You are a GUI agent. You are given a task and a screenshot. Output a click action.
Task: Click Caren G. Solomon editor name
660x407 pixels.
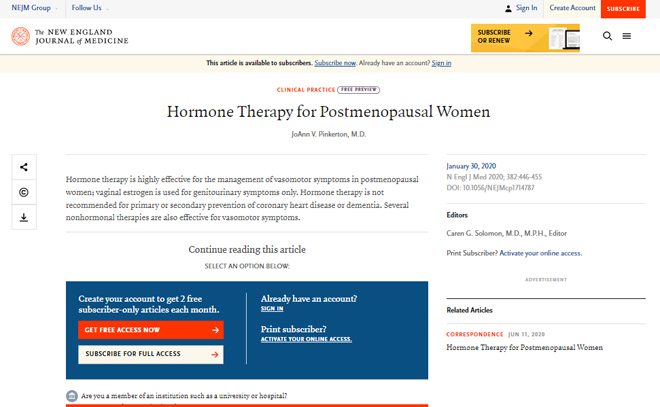[x=506, y=233]
